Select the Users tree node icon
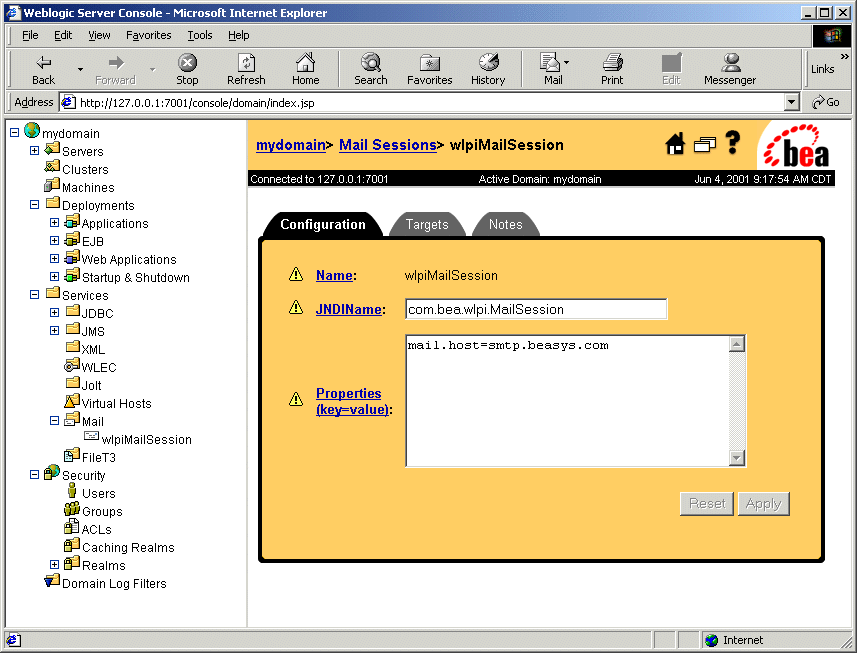The width and height of the screenshot is (857, 653). click(x=72, y=491)
